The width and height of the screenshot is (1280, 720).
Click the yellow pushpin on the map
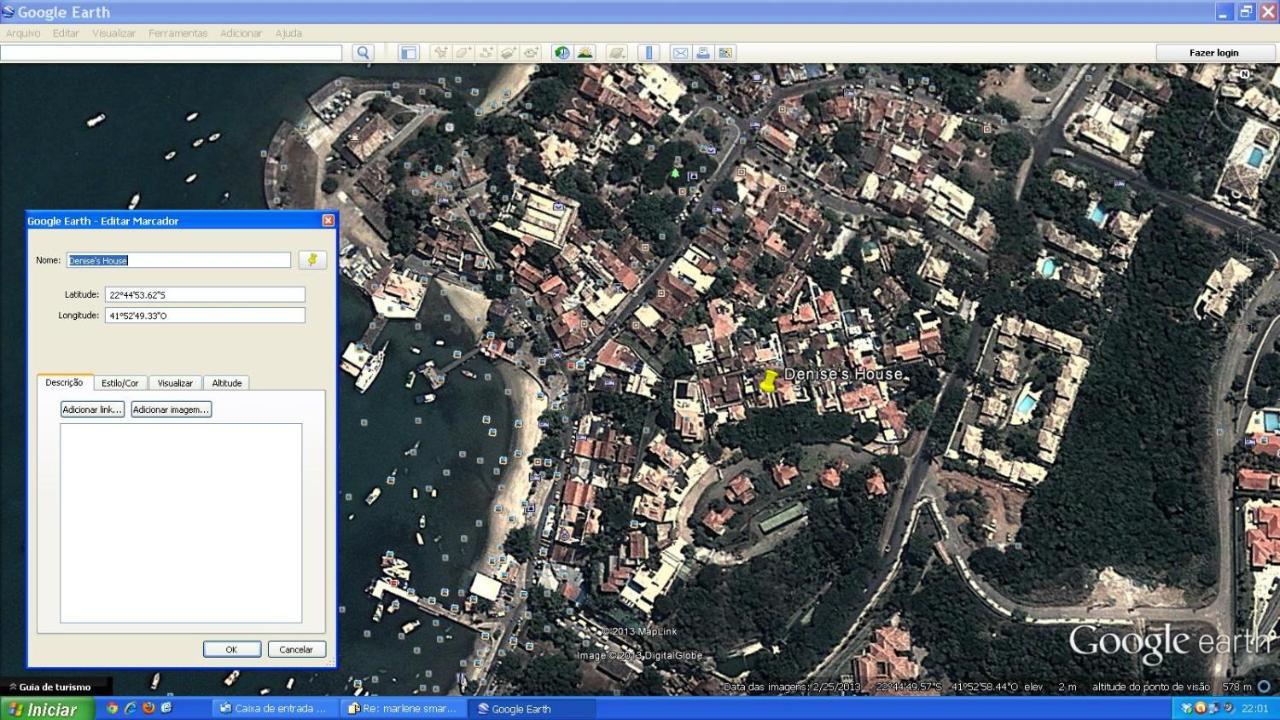(769, 381)
